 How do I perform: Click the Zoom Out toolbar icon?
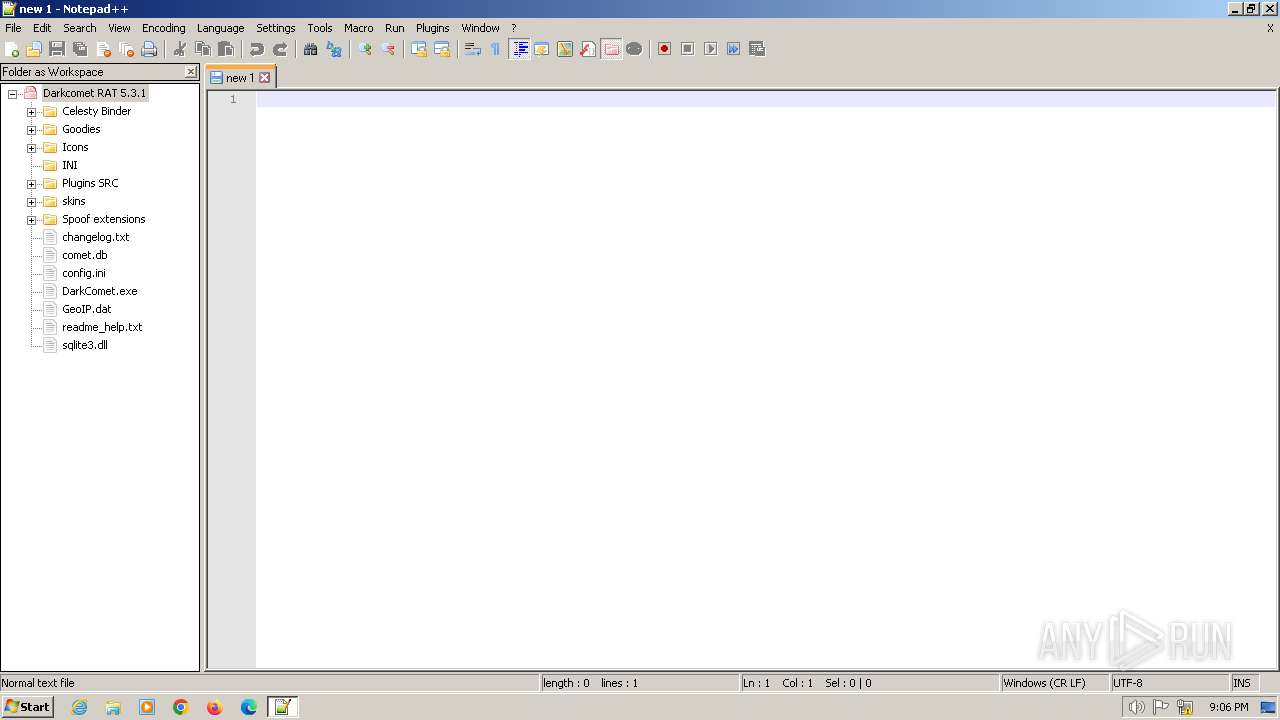(x=388, y=49)
